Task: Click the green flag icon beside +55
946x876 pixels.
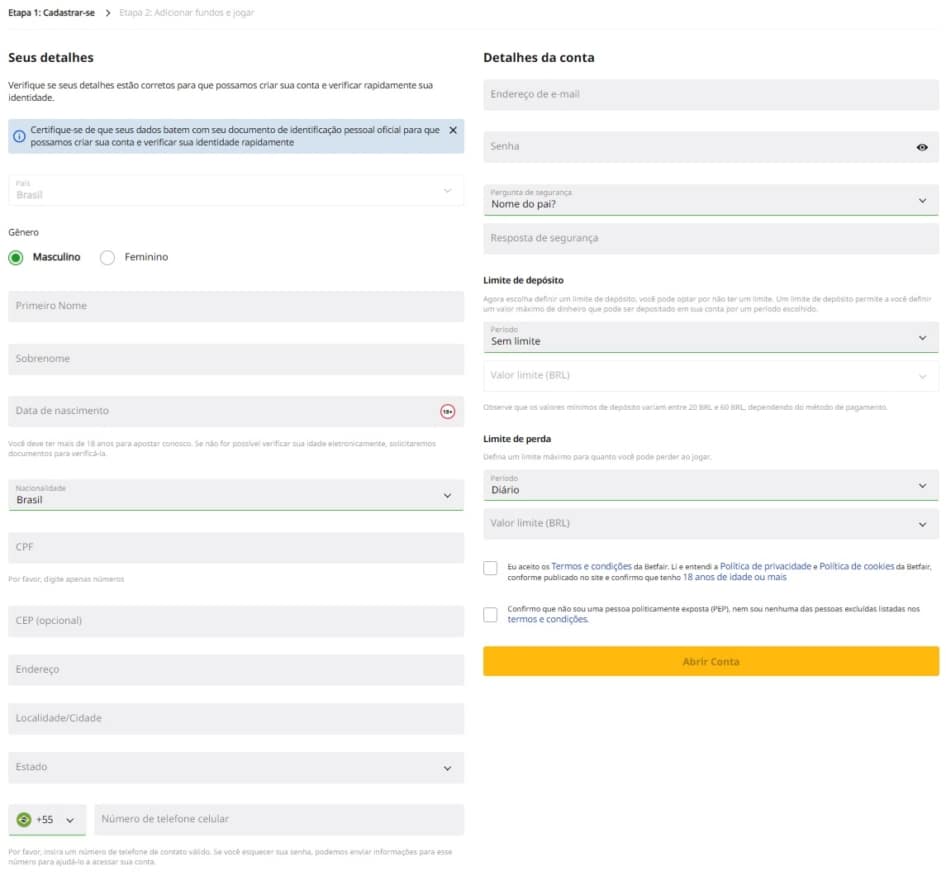Action: click(24, 819)
